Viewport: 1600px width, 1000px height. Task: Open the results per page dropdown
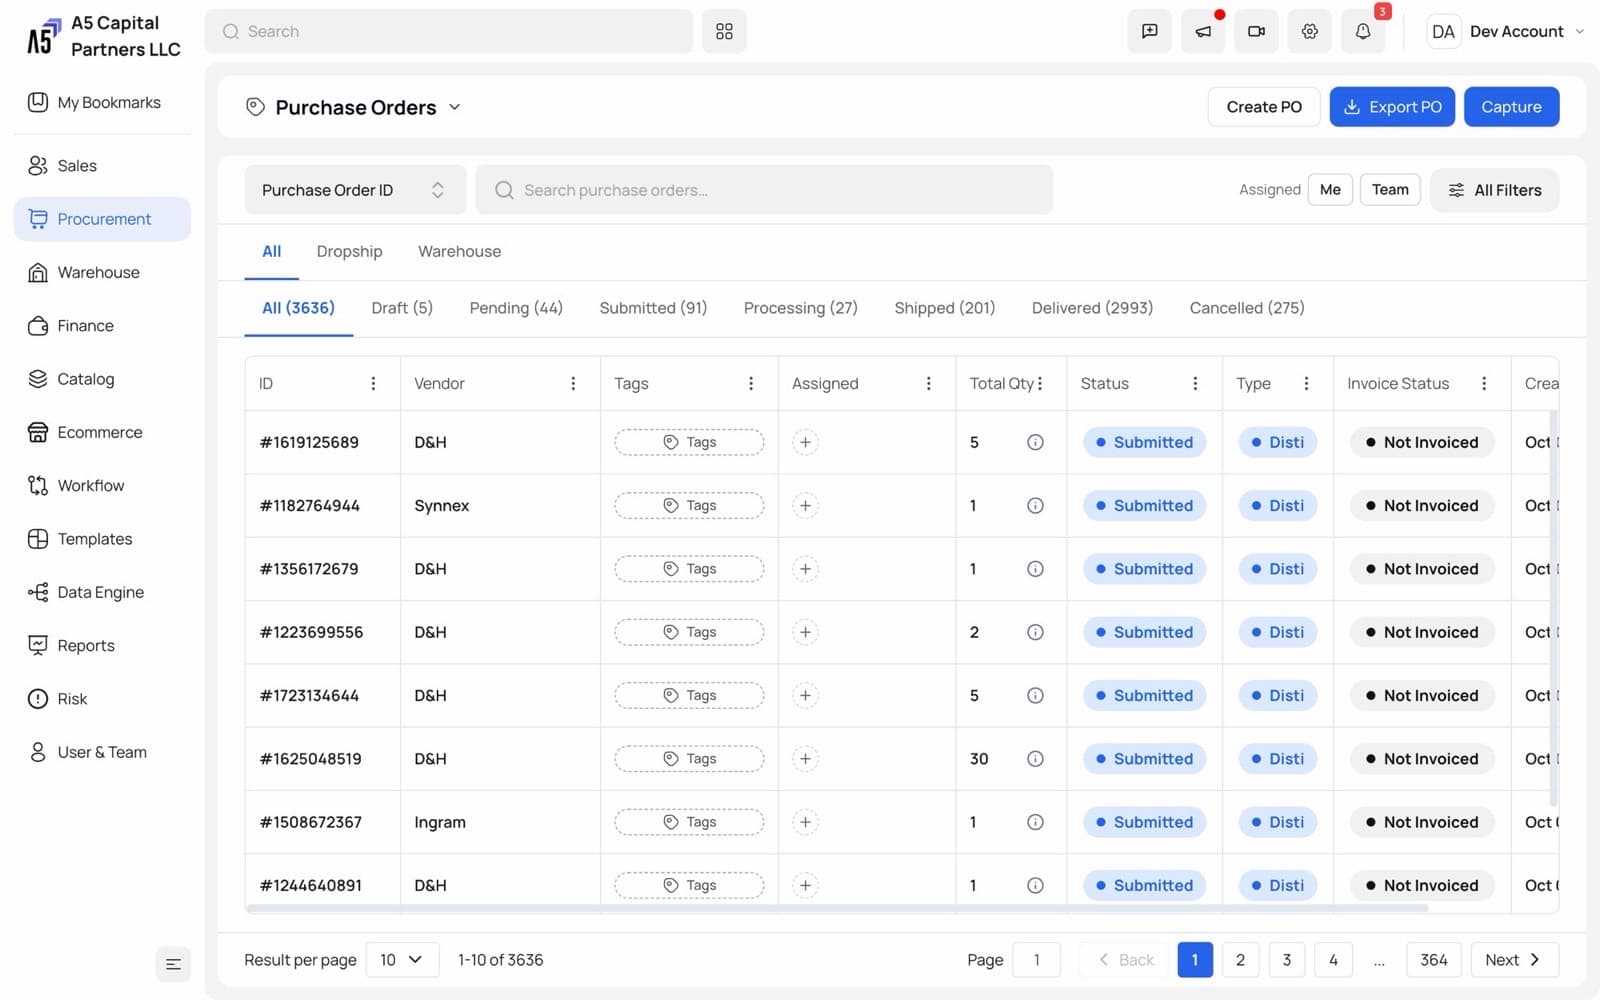(402, 960)
